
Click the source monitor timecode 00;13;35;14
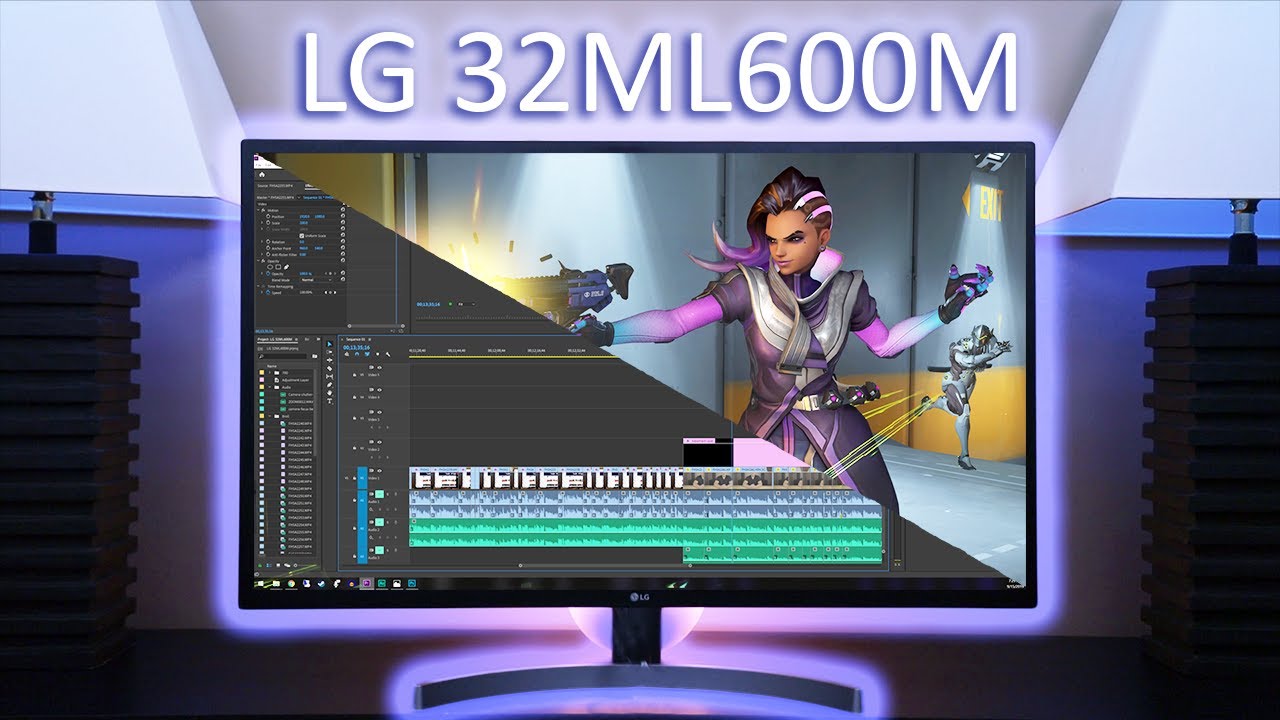(428, 303)
